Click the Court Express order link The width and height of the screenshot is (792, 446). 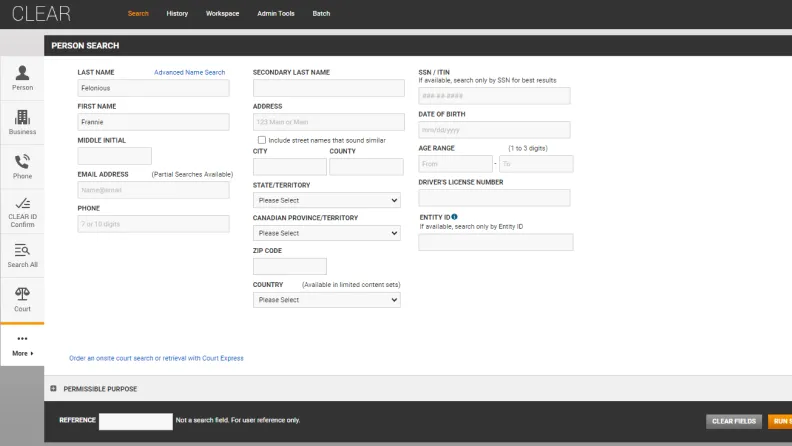pyautogui.click(x=156, y=358)
